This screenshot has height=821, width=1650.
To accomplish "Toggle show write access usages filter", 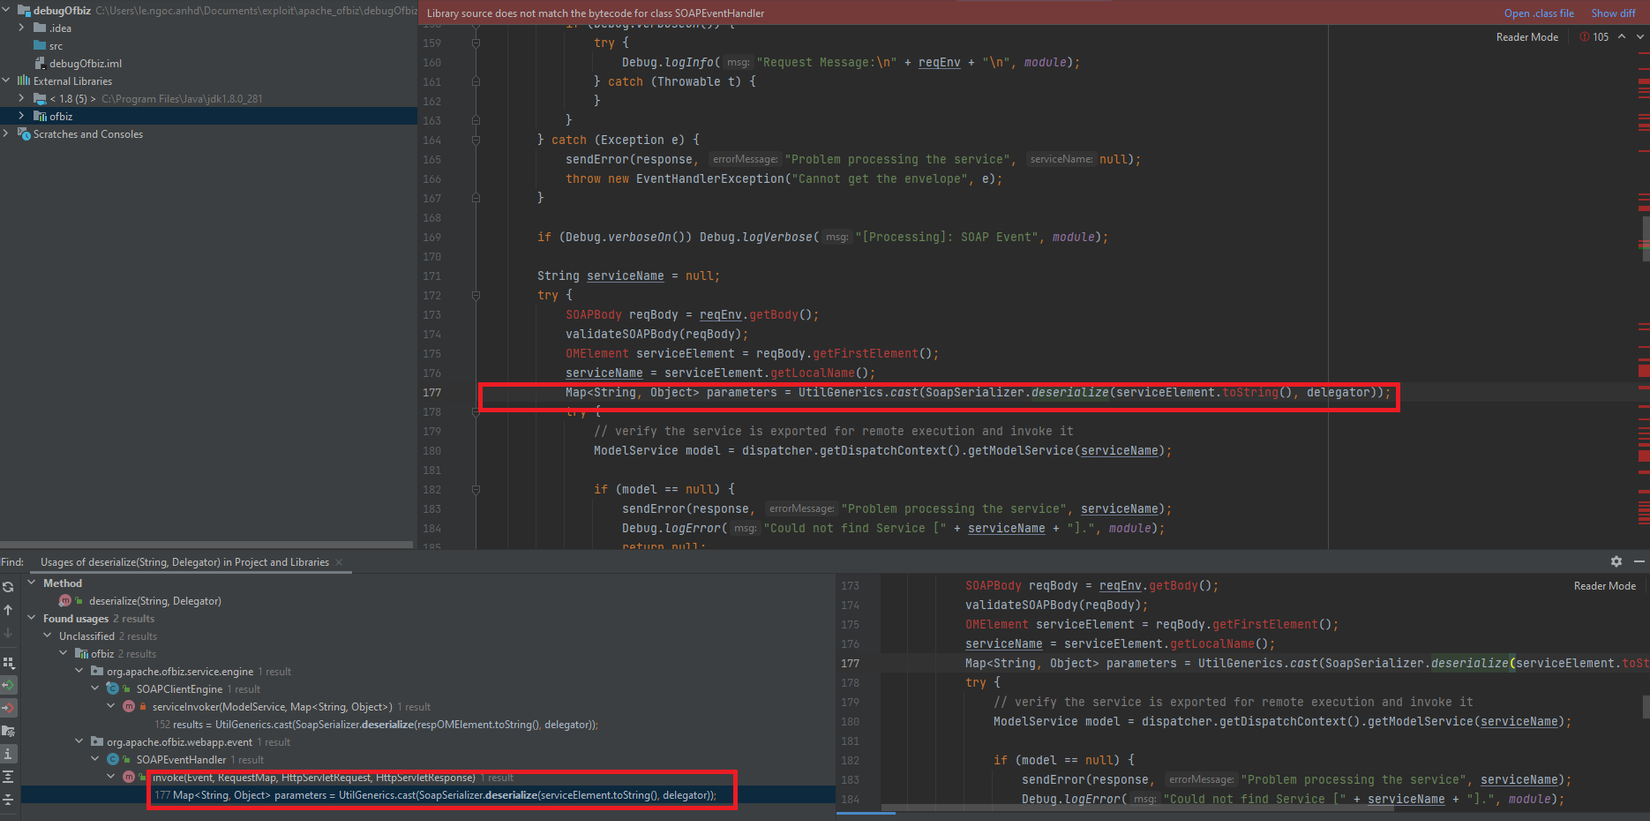I will (8, 708).
